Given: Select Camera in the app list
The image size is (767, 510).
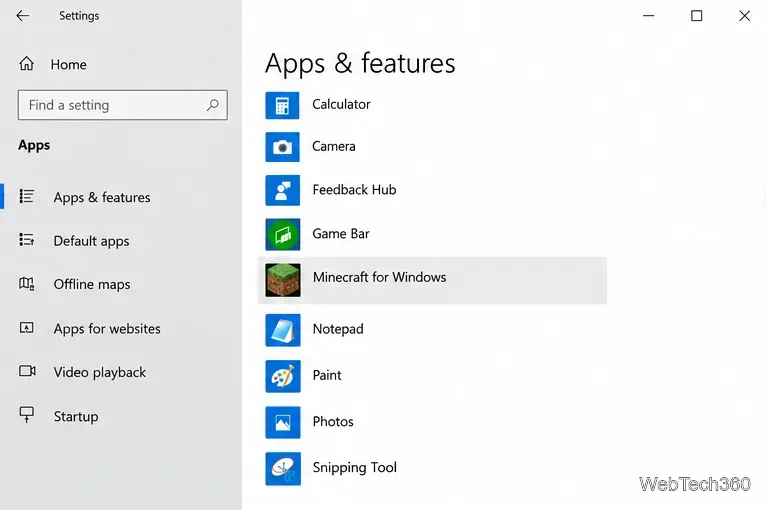Looking at the screenshot, I should (334, 146).
